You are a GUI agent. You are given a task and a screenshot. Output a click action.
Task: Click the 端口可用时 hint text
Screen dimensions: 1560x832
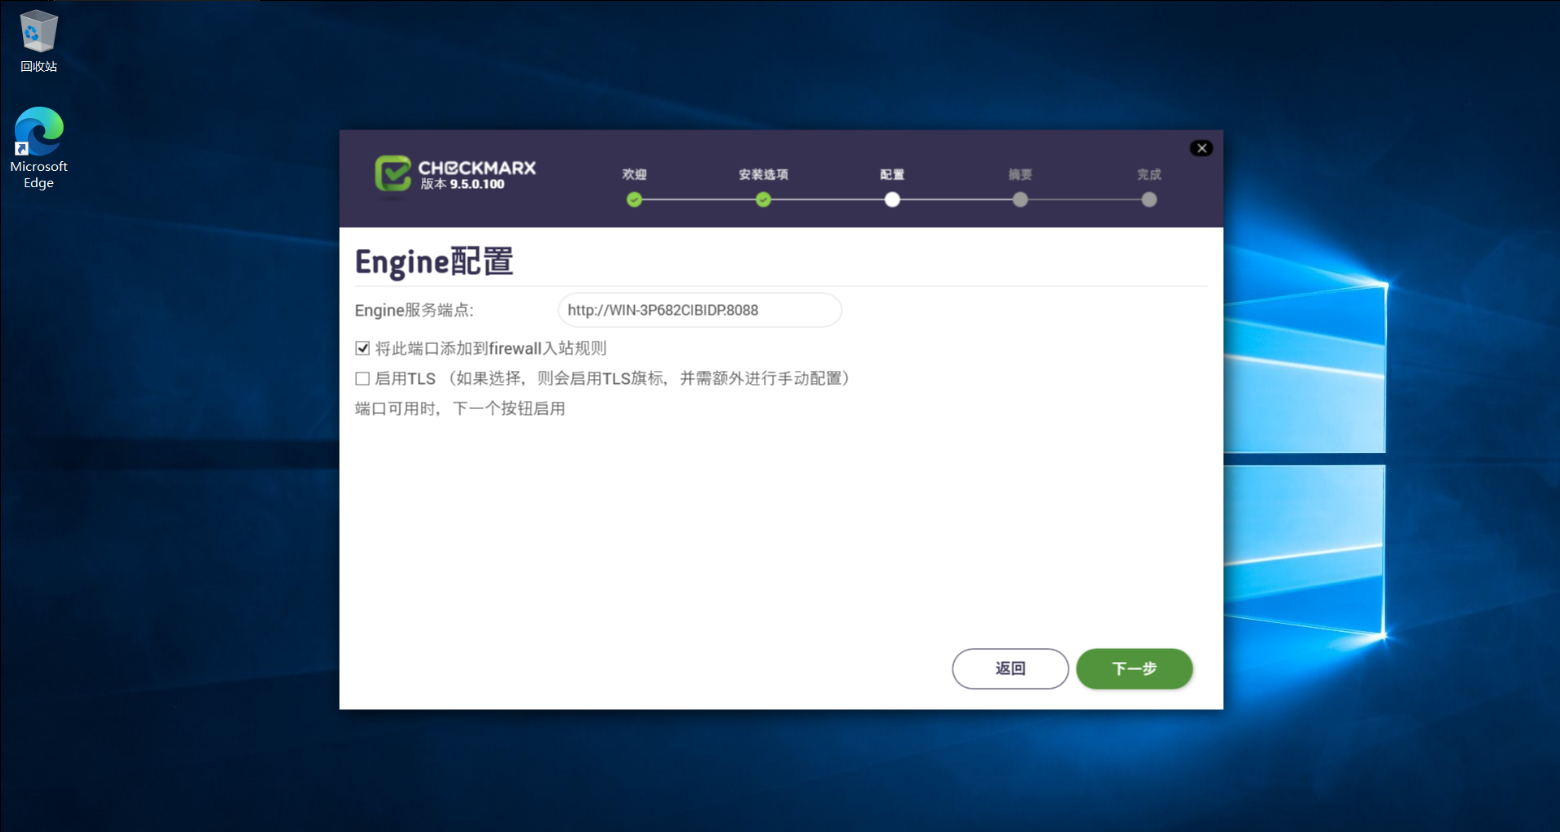[x=460, y=408]
